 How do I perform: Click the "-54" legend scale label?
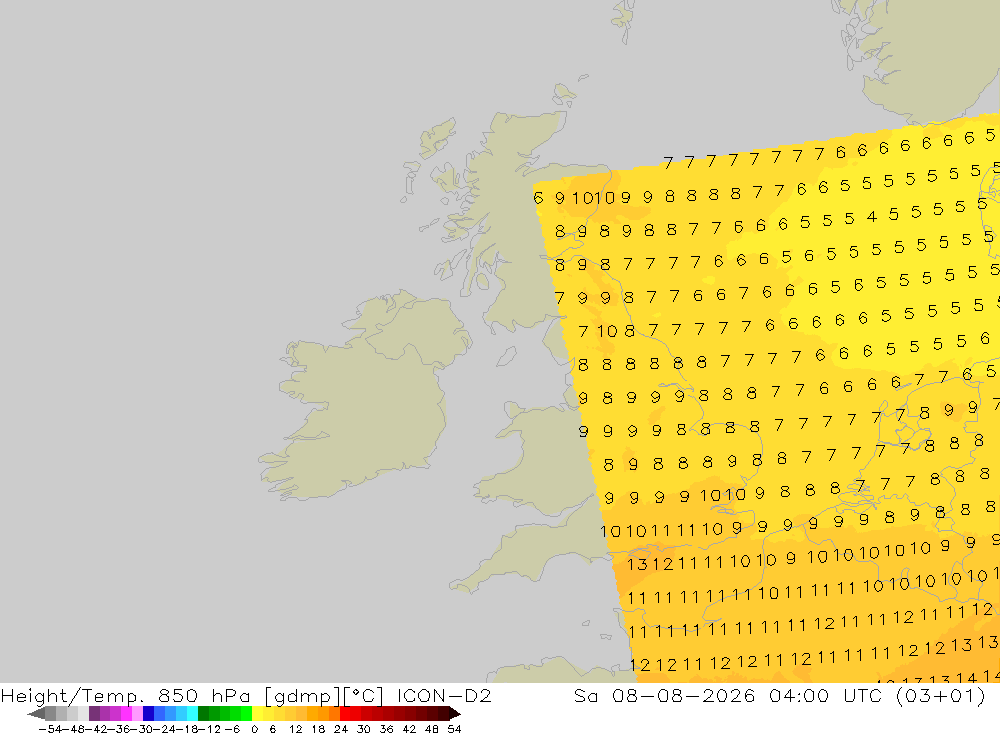pyautogui.click(x=50, y=729)
